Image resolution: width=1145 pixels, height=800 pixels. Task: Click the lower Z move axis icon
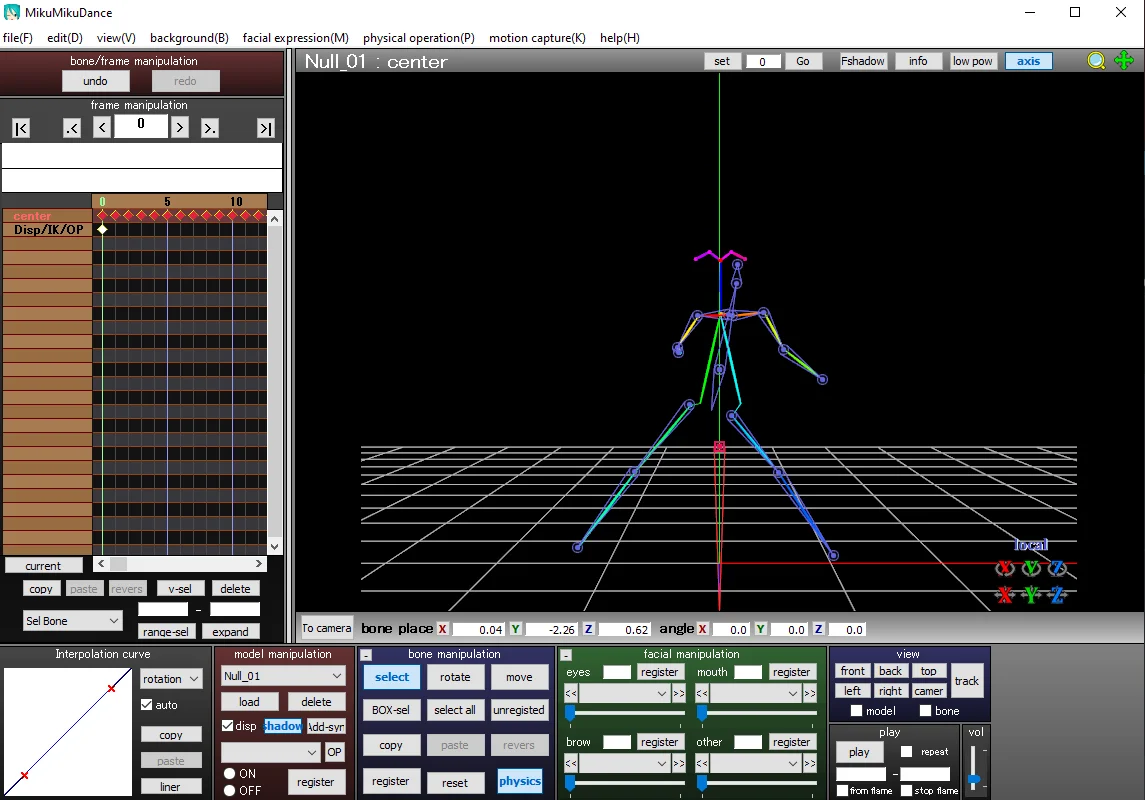click(1057, 595)
